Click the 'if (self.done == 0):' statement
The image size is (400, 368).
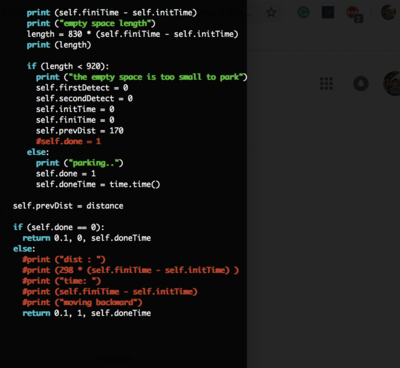click(59, 227)
